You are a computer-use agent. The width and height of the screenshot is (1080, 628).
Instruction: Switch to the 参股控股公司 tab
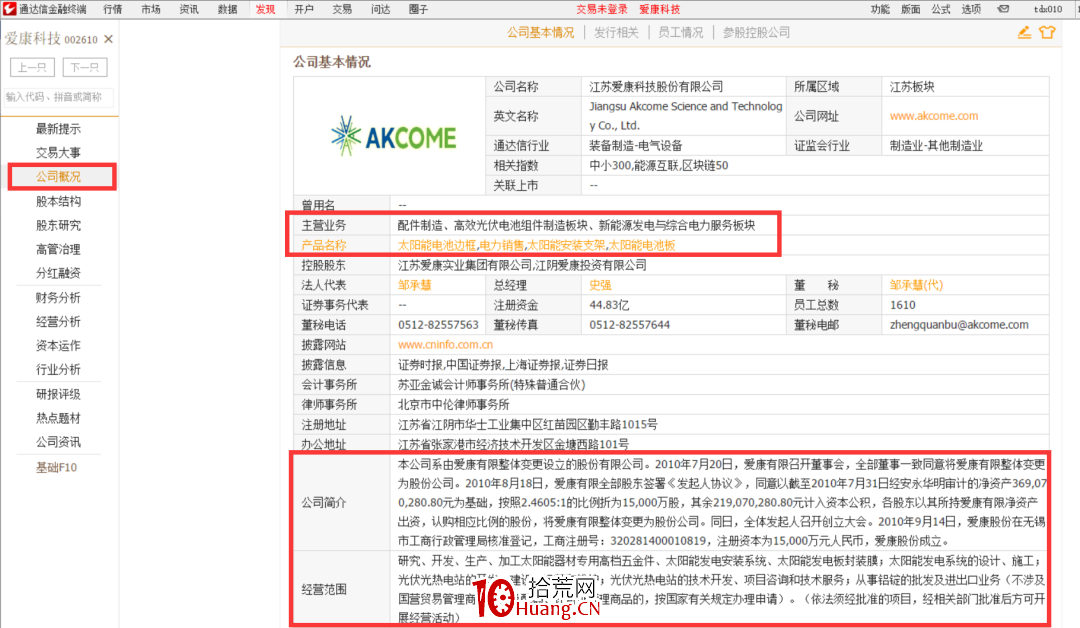pyautogui.click(x=756, y=32)
